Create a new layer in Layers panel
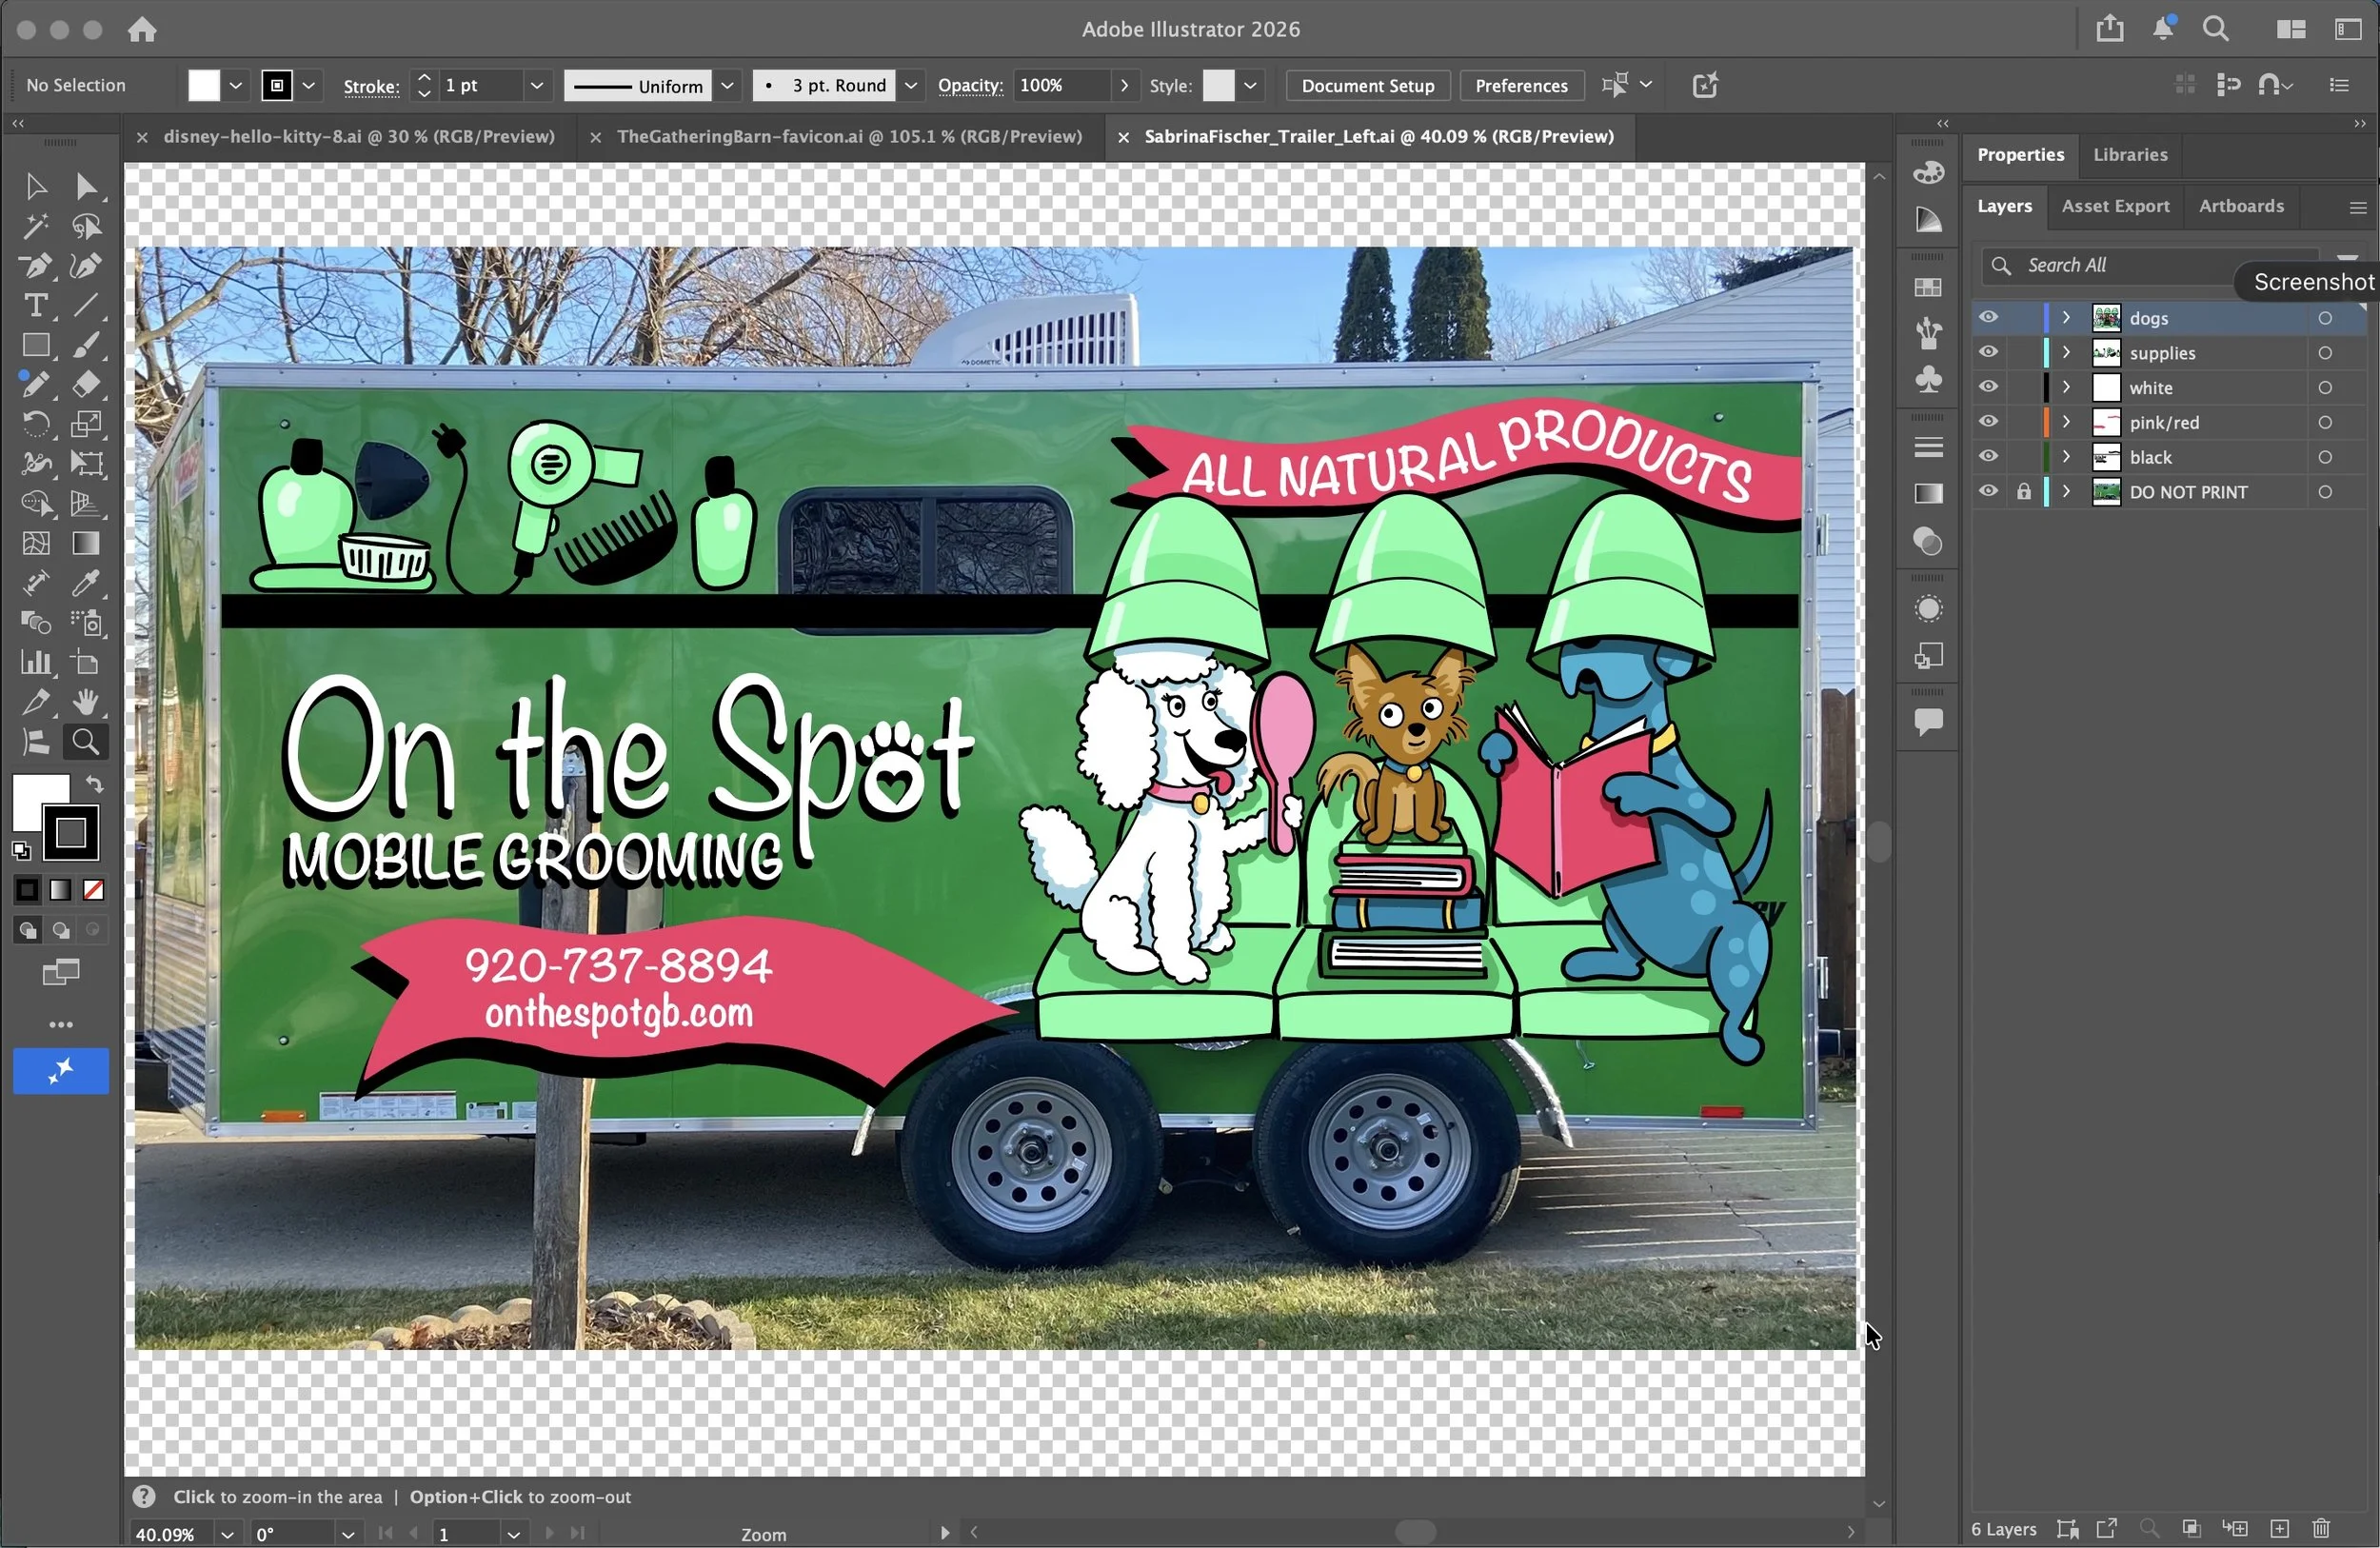This screenshot has height=1548, width=2380. coord(2279,1528)
